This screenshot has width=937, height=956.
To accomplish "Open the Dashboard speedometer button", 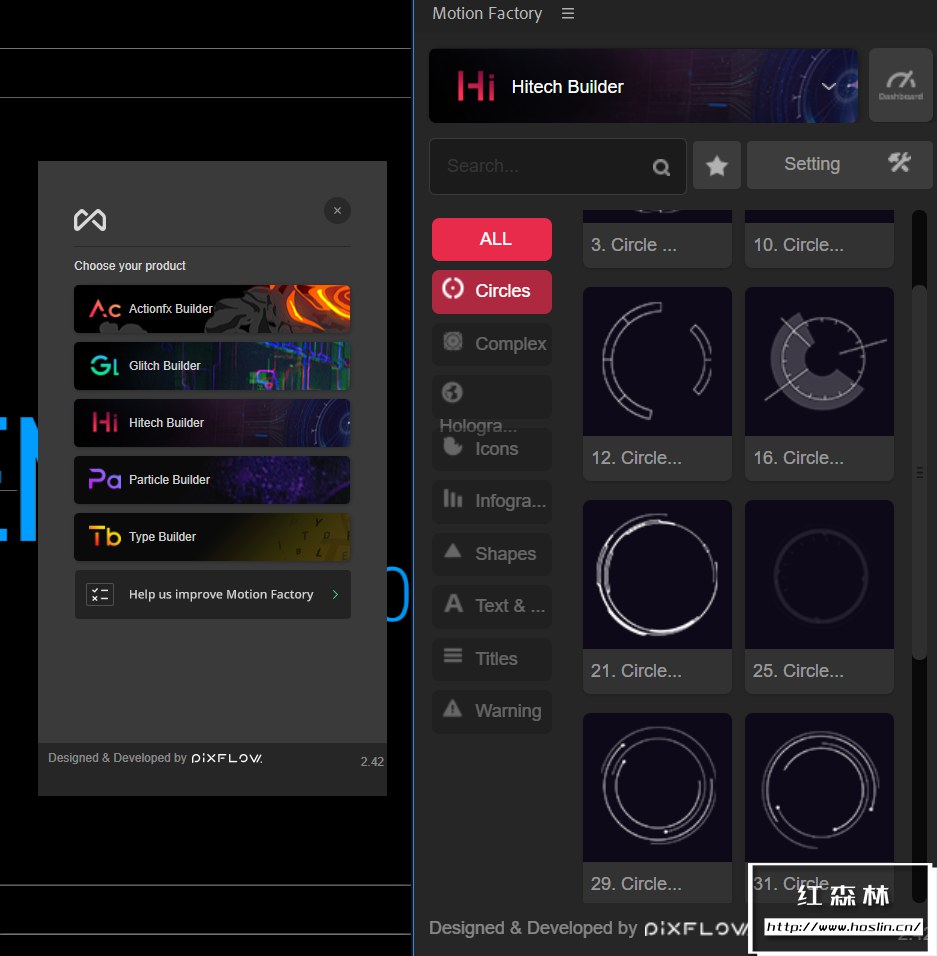I will click(x=900, y=85).
